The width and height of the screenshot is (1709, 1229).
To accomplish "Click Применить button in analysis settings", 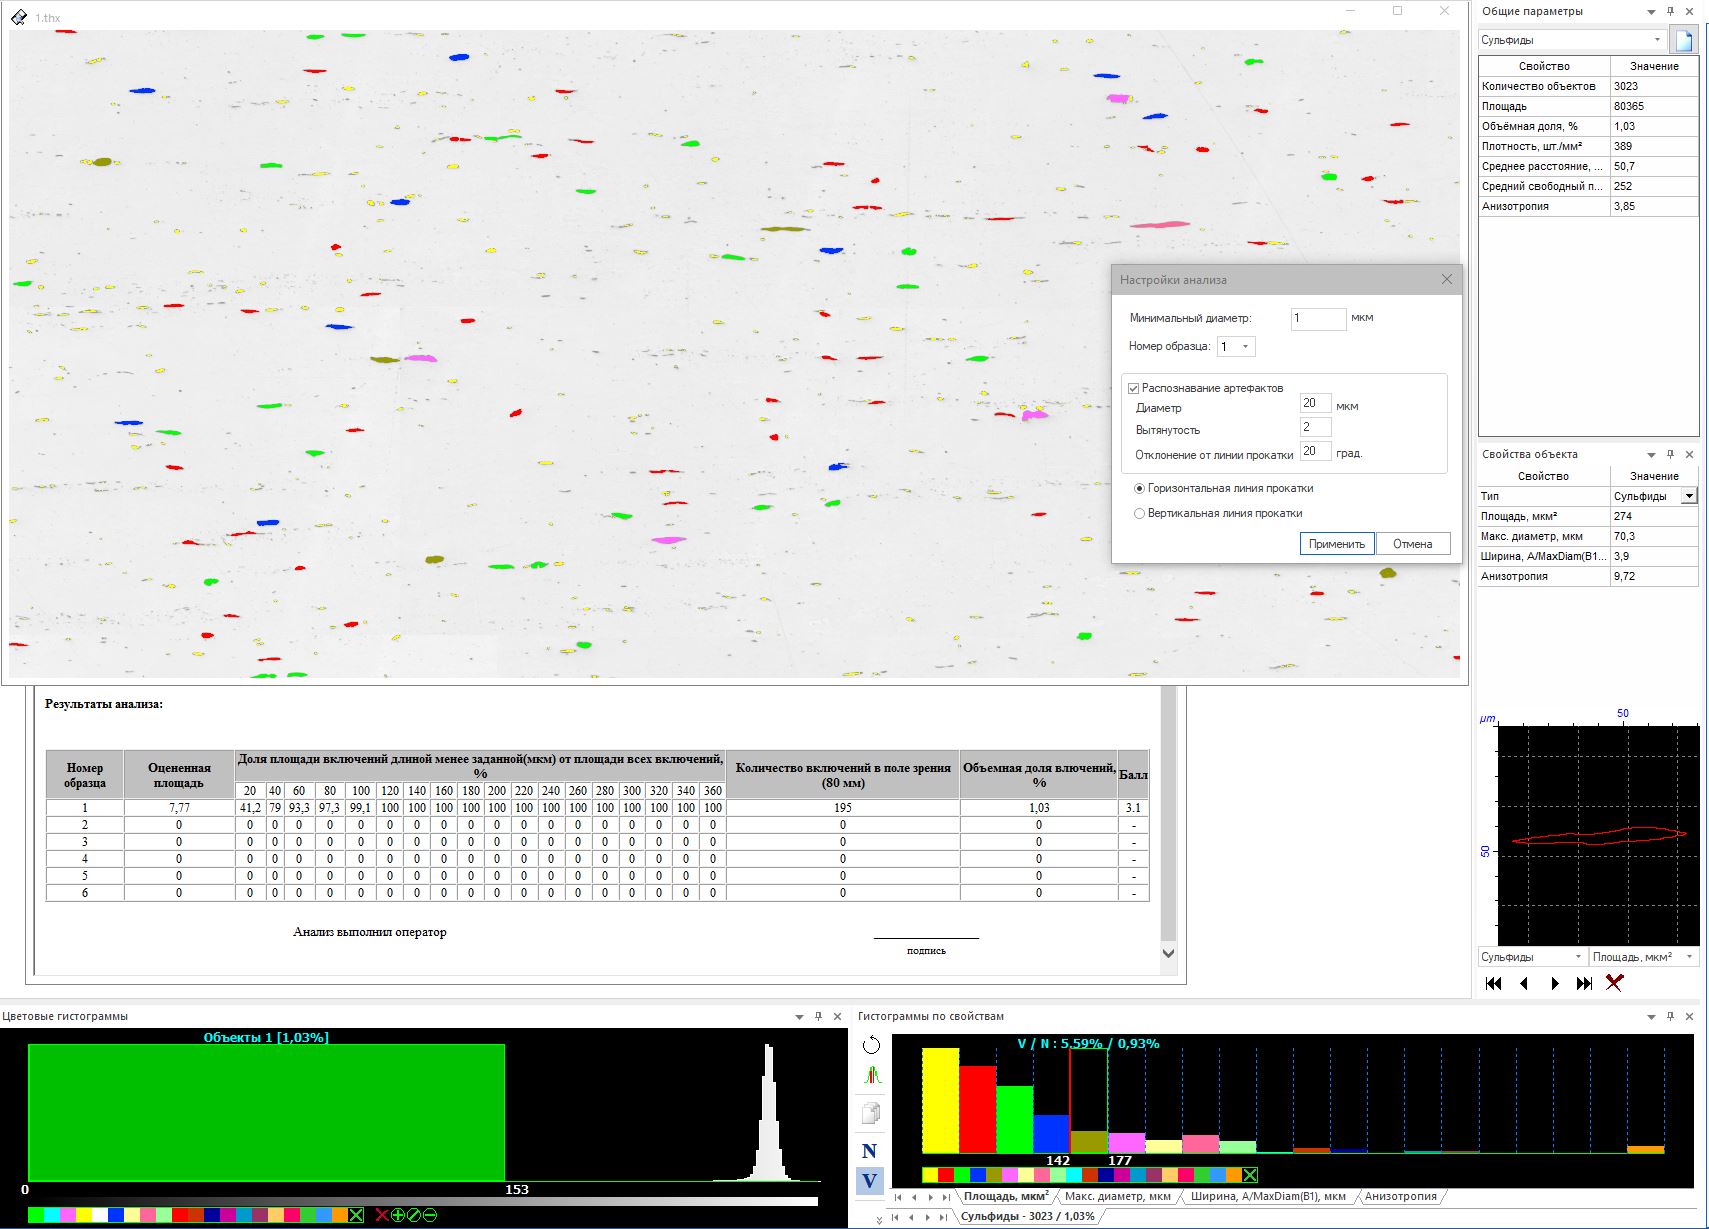I will pos(1337,544).
